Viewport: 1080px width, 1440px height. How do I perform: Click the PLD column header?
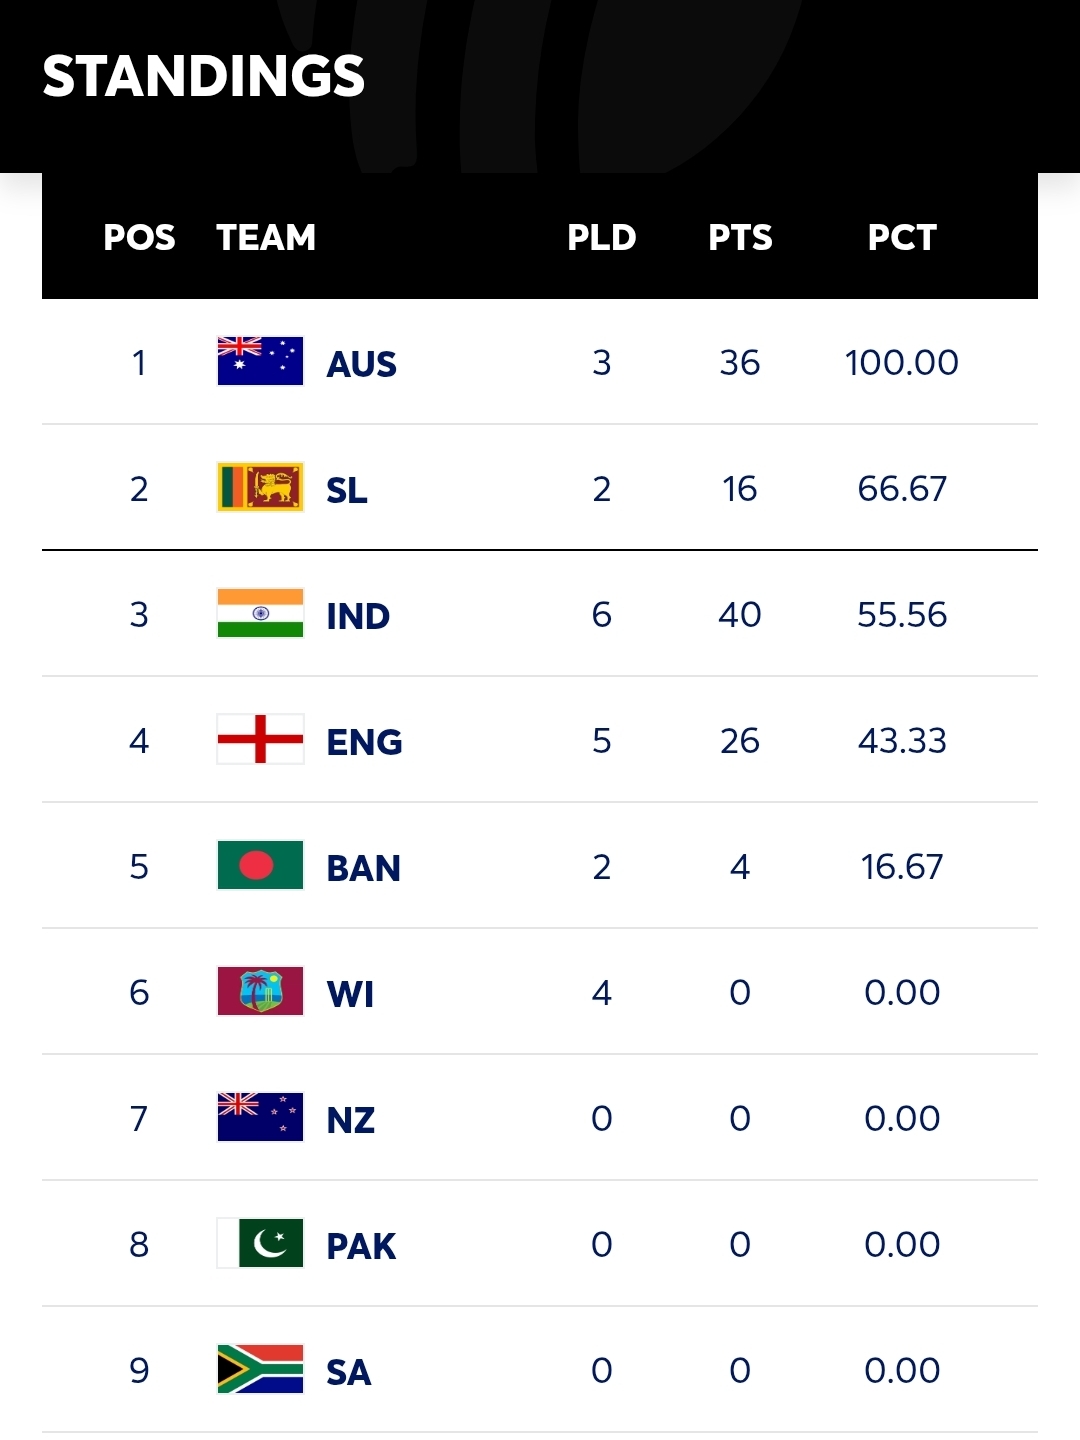(x=601, y=237)
